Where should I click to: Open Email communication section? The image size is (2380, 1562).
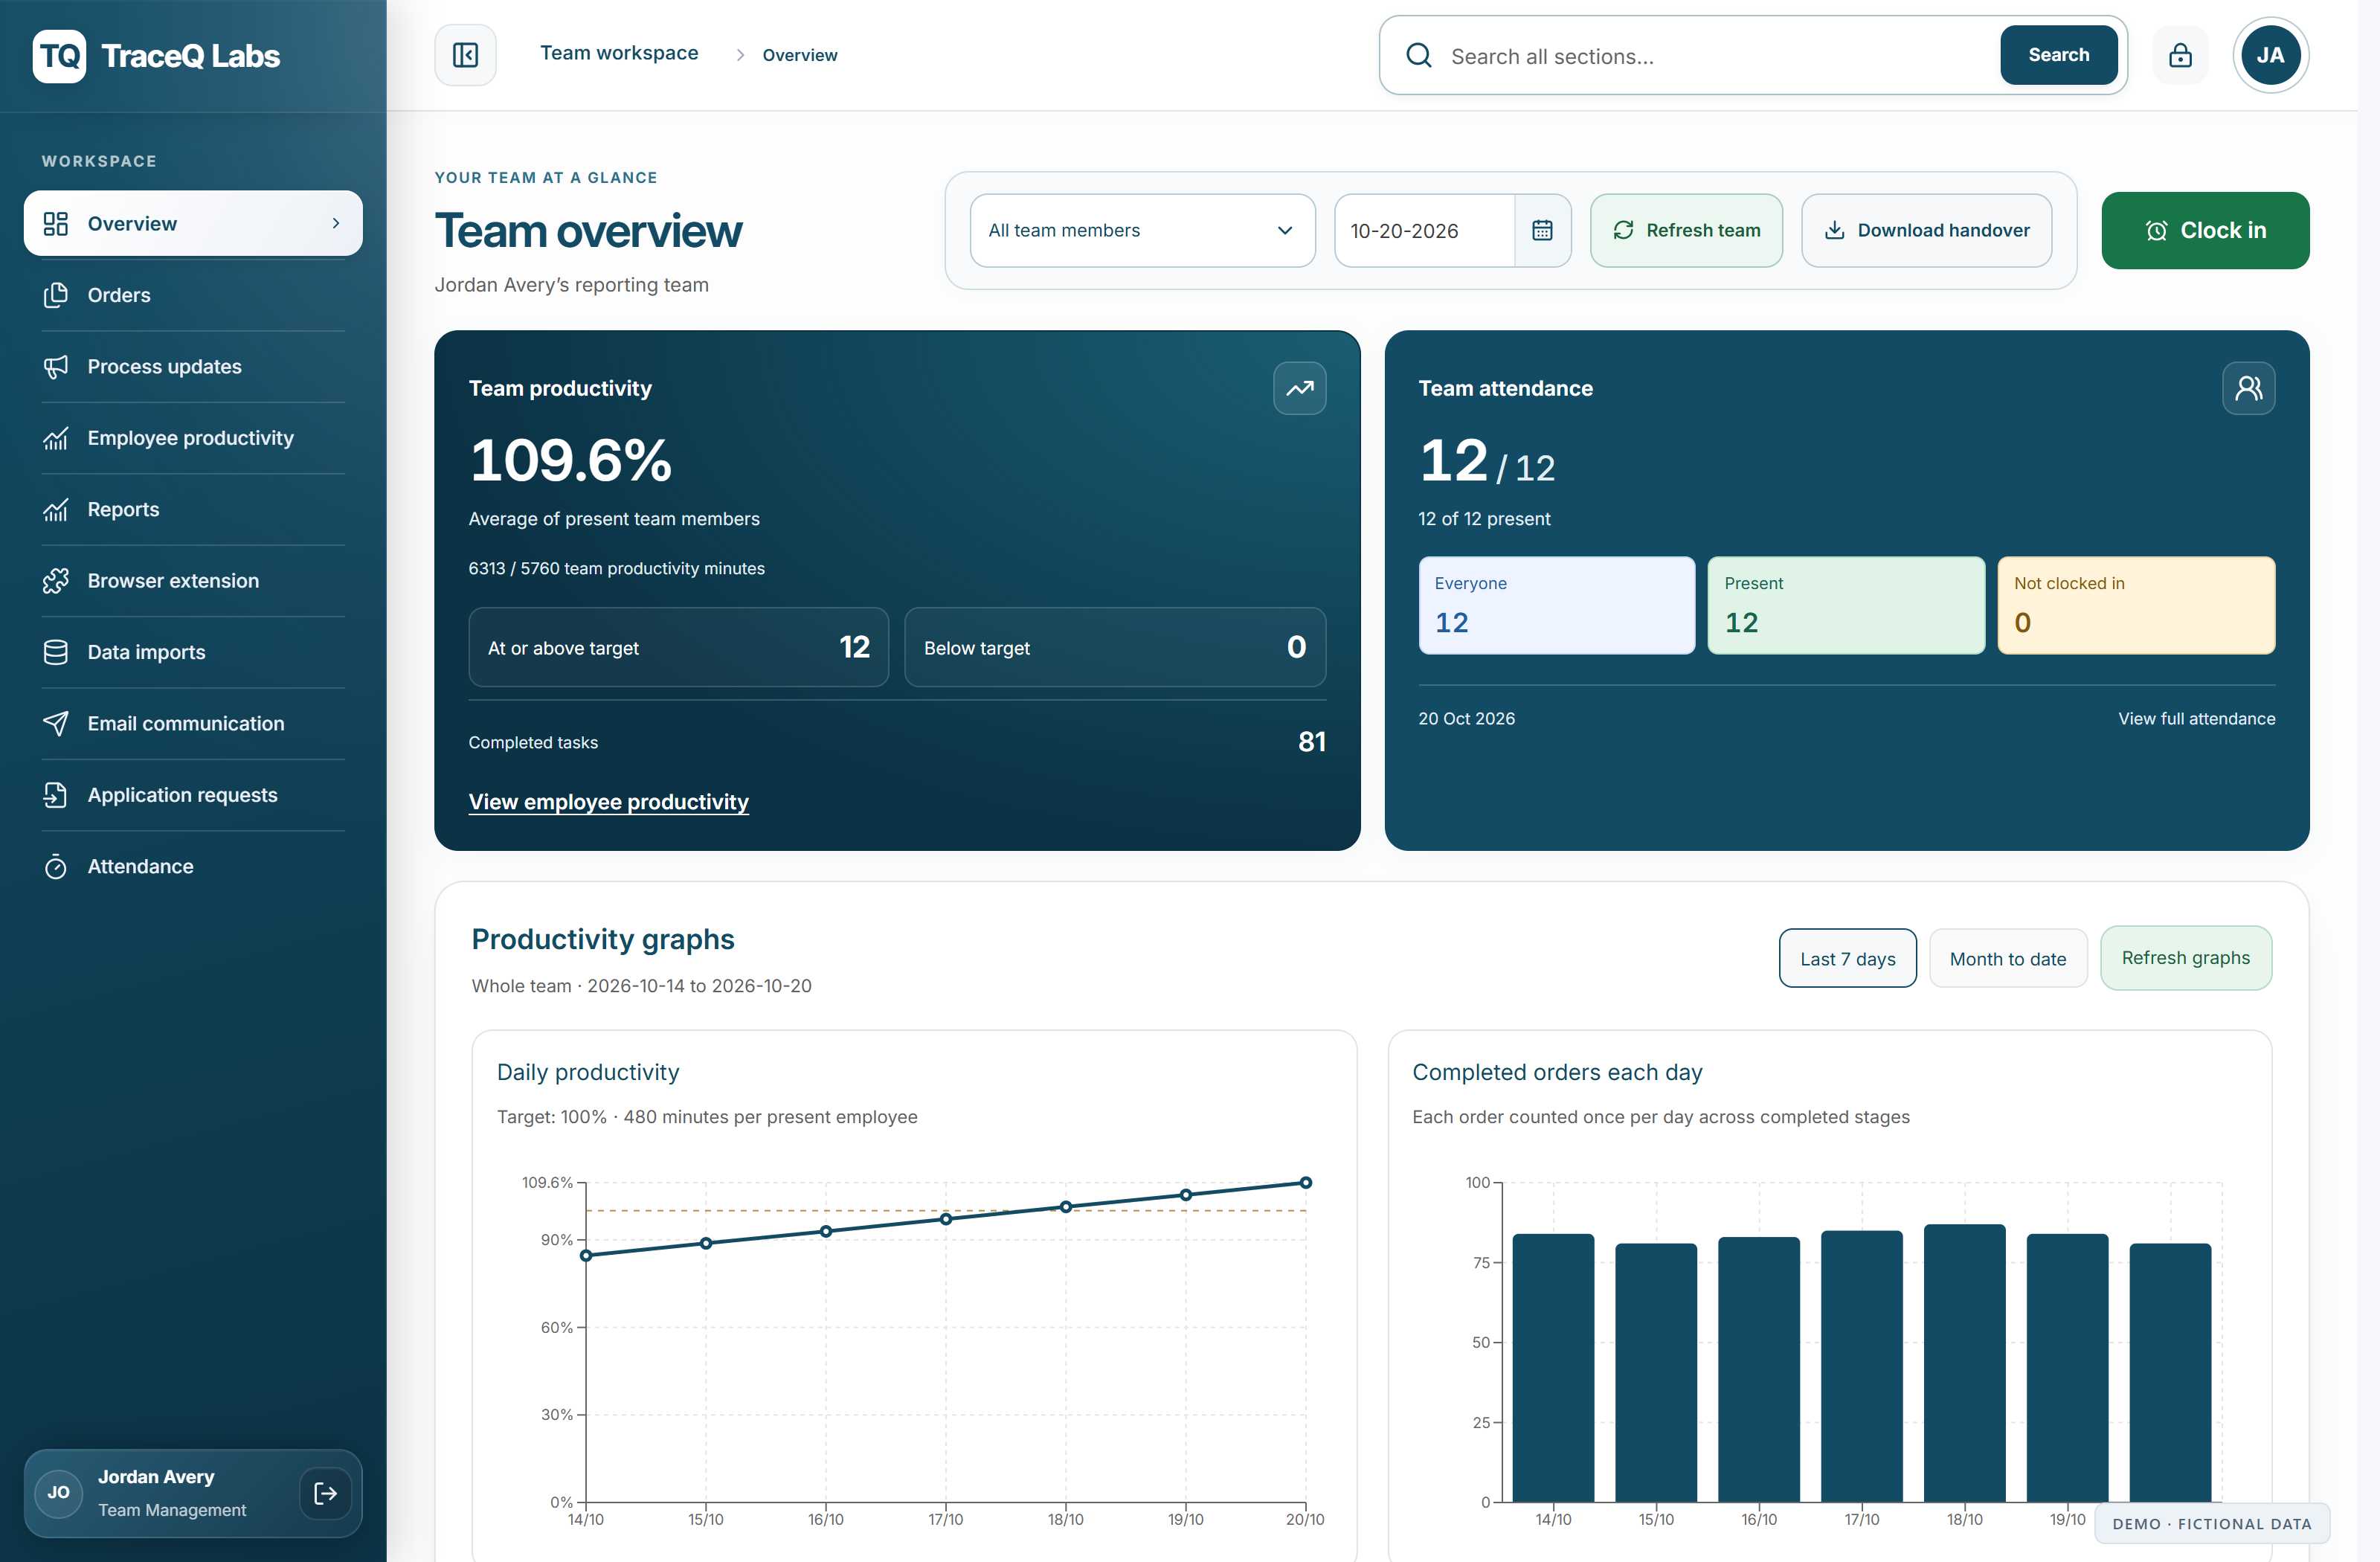coord(193,724)
